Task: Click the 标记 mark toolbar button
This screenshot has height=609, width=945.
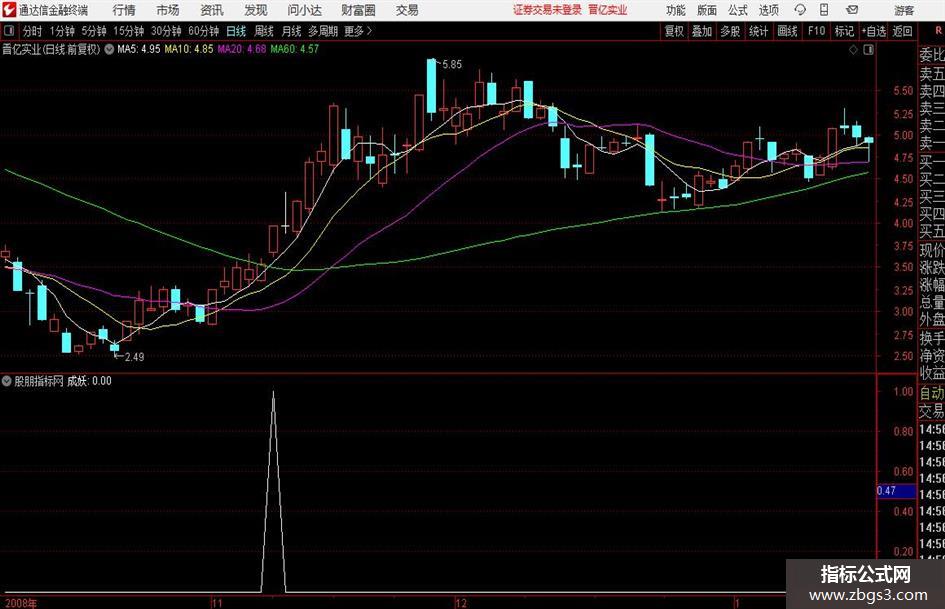Action: 844,31
